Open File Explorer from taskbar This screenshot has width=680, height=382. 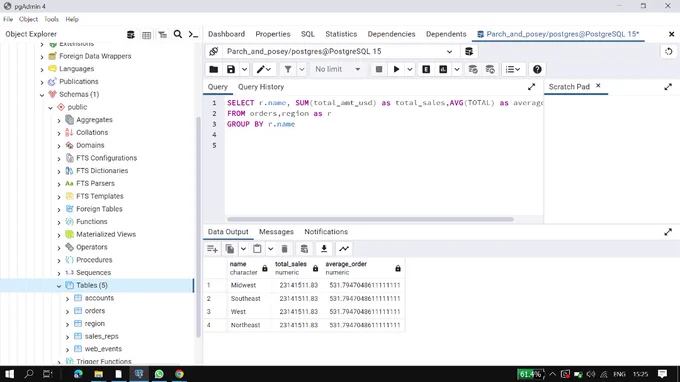[x=98, y=374]
